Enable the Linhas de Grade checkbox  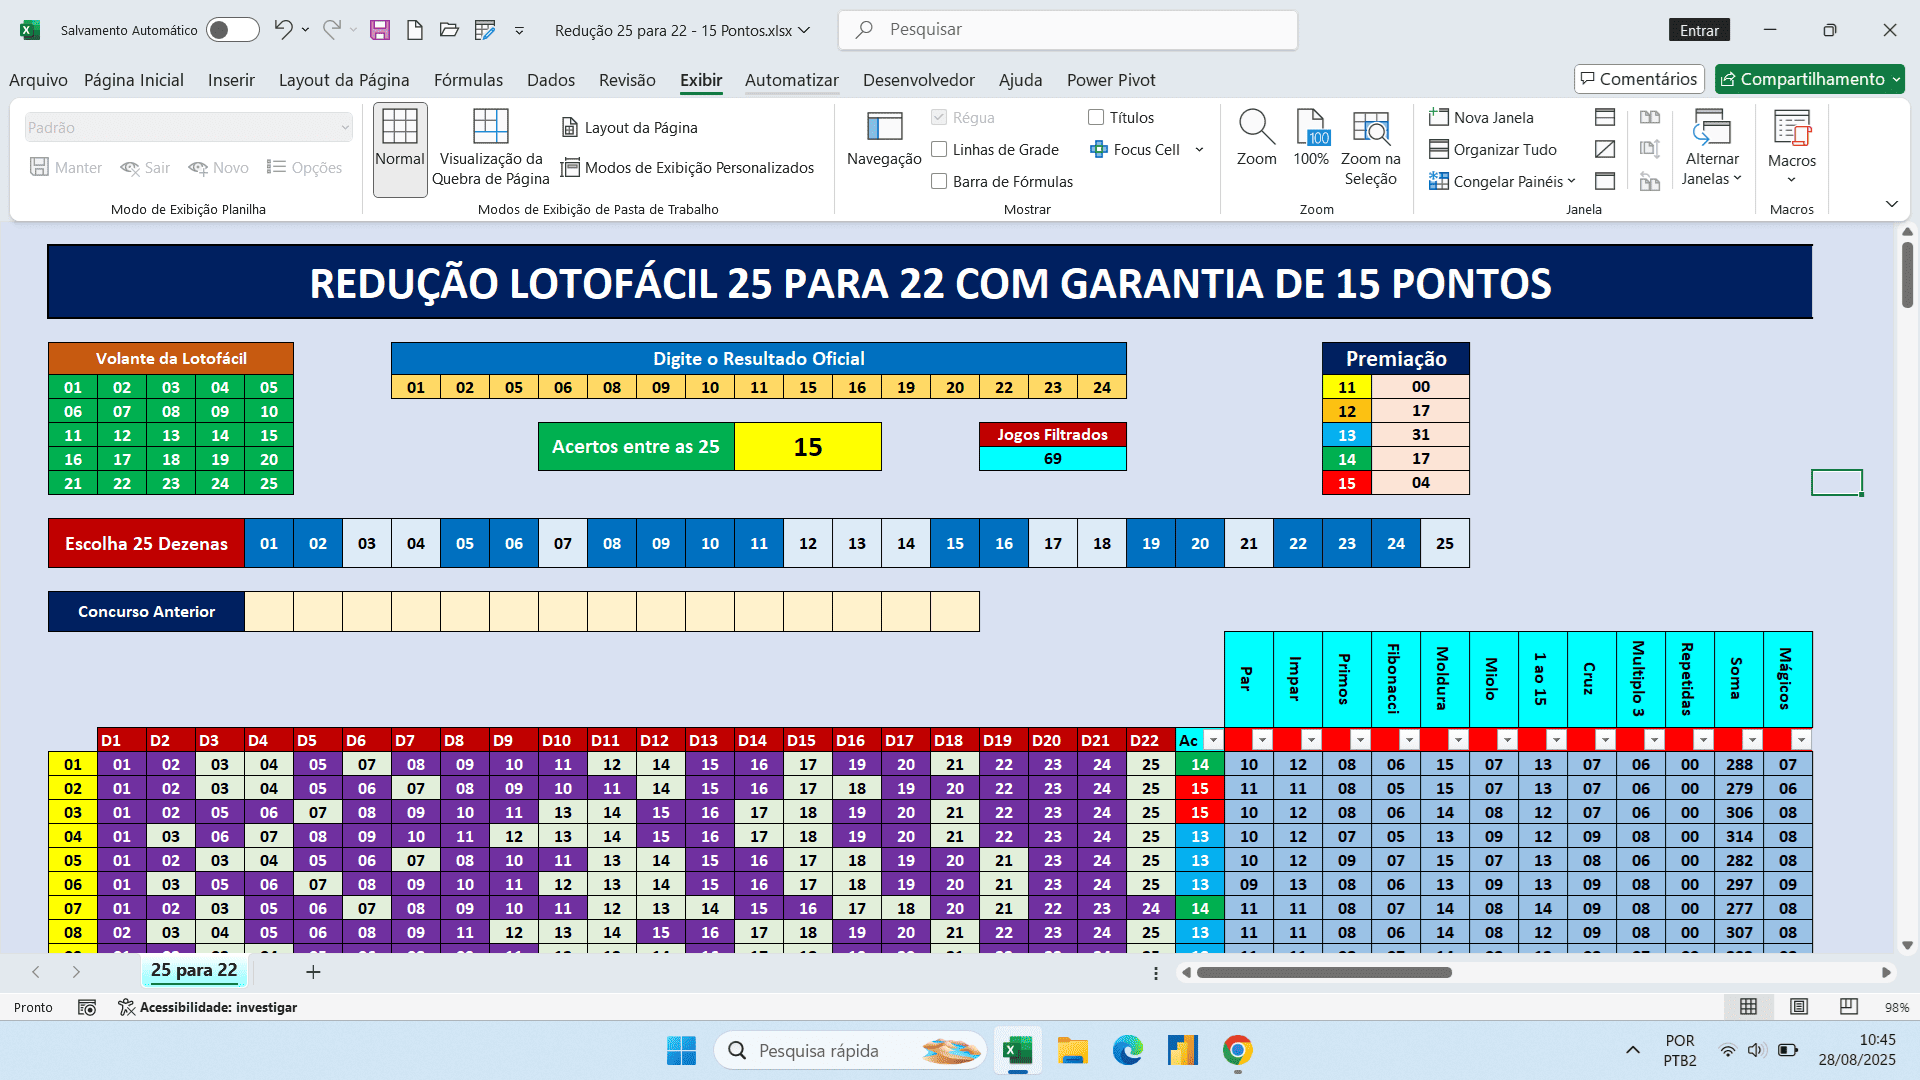939,149
